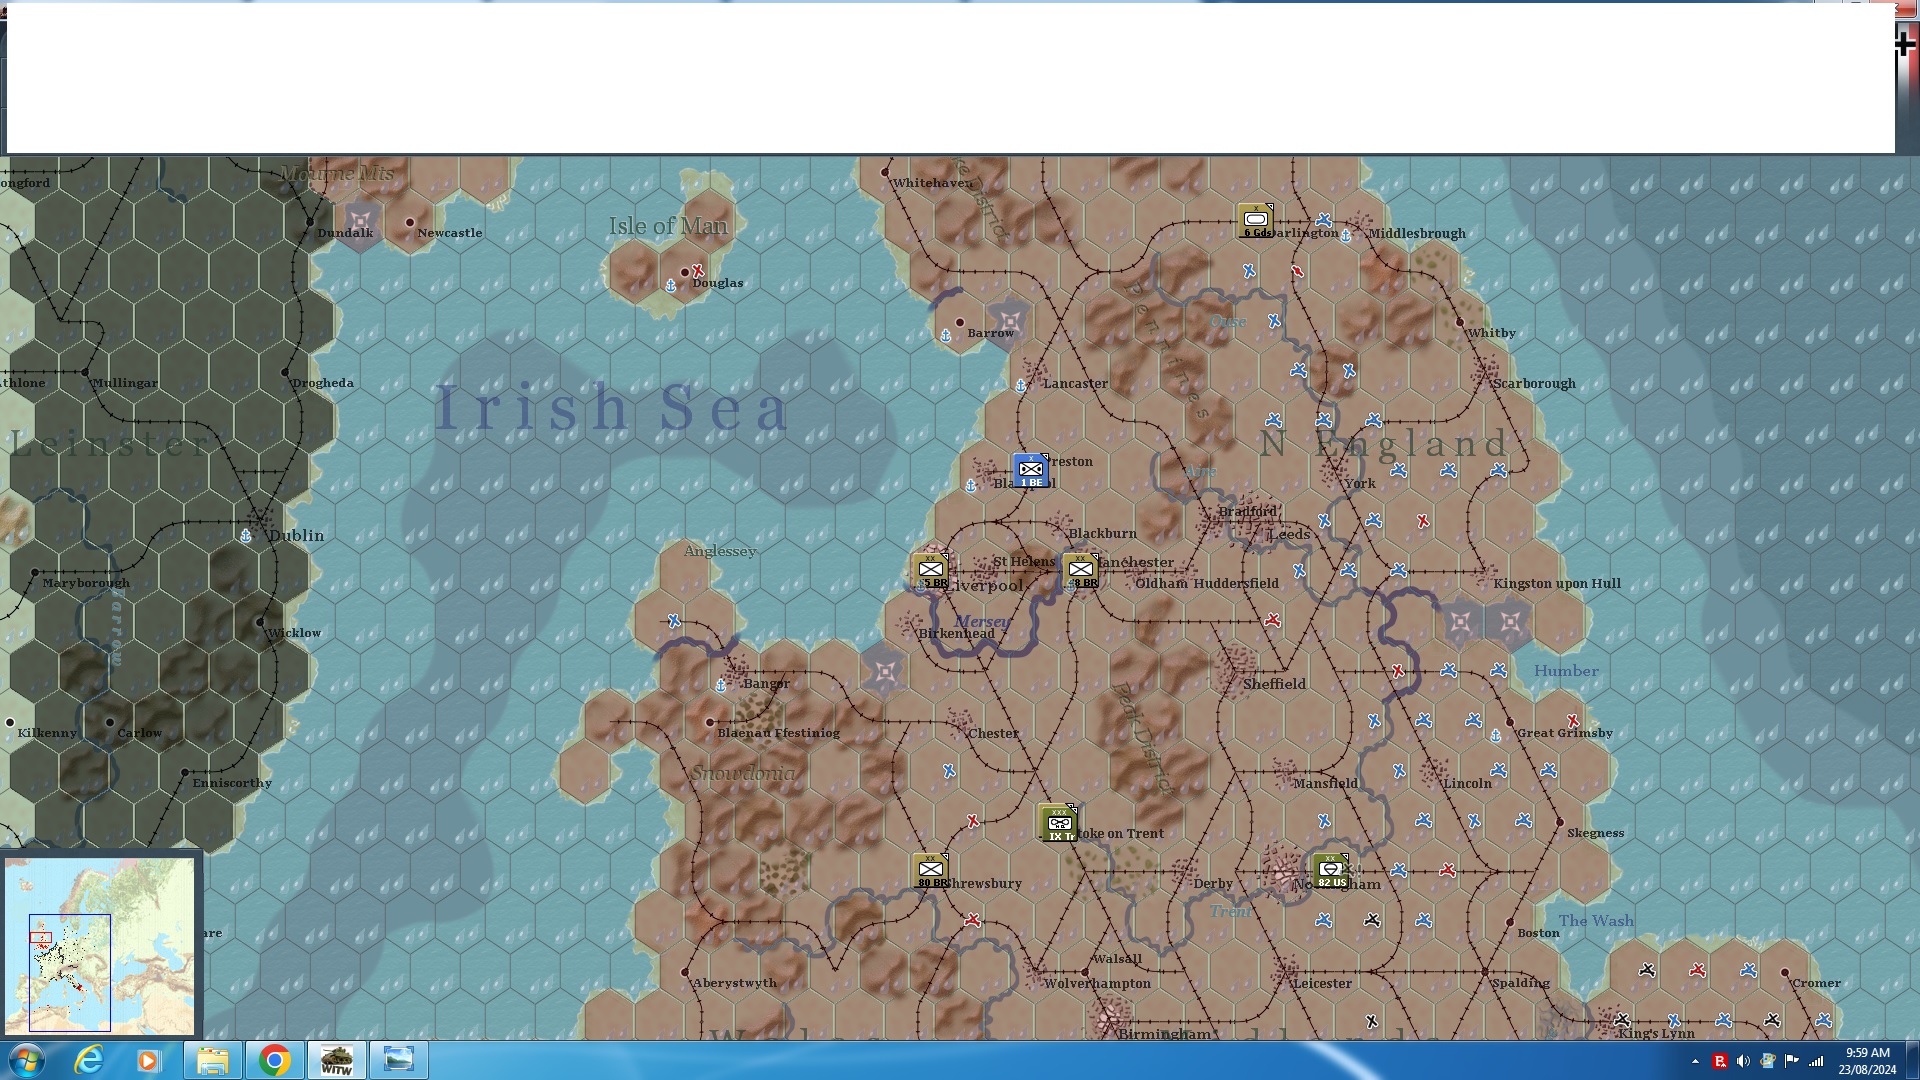Click the unit counter at Manchester
The height and width of the screenshot is (1080, 1920).
point(1081,571)
